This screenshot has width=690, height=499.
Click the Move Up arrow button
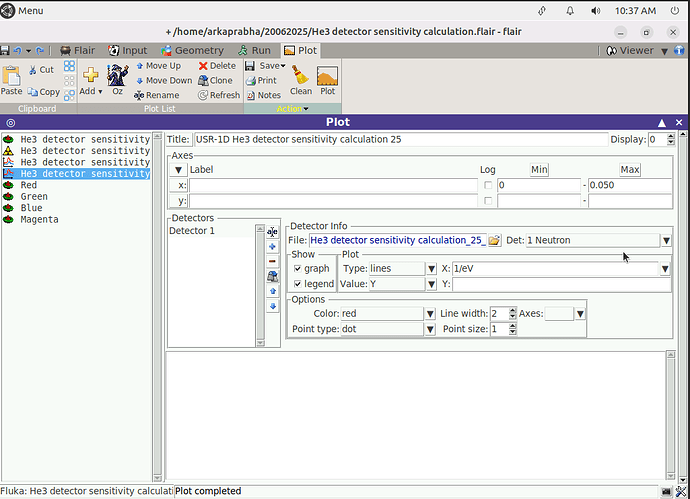158,66
